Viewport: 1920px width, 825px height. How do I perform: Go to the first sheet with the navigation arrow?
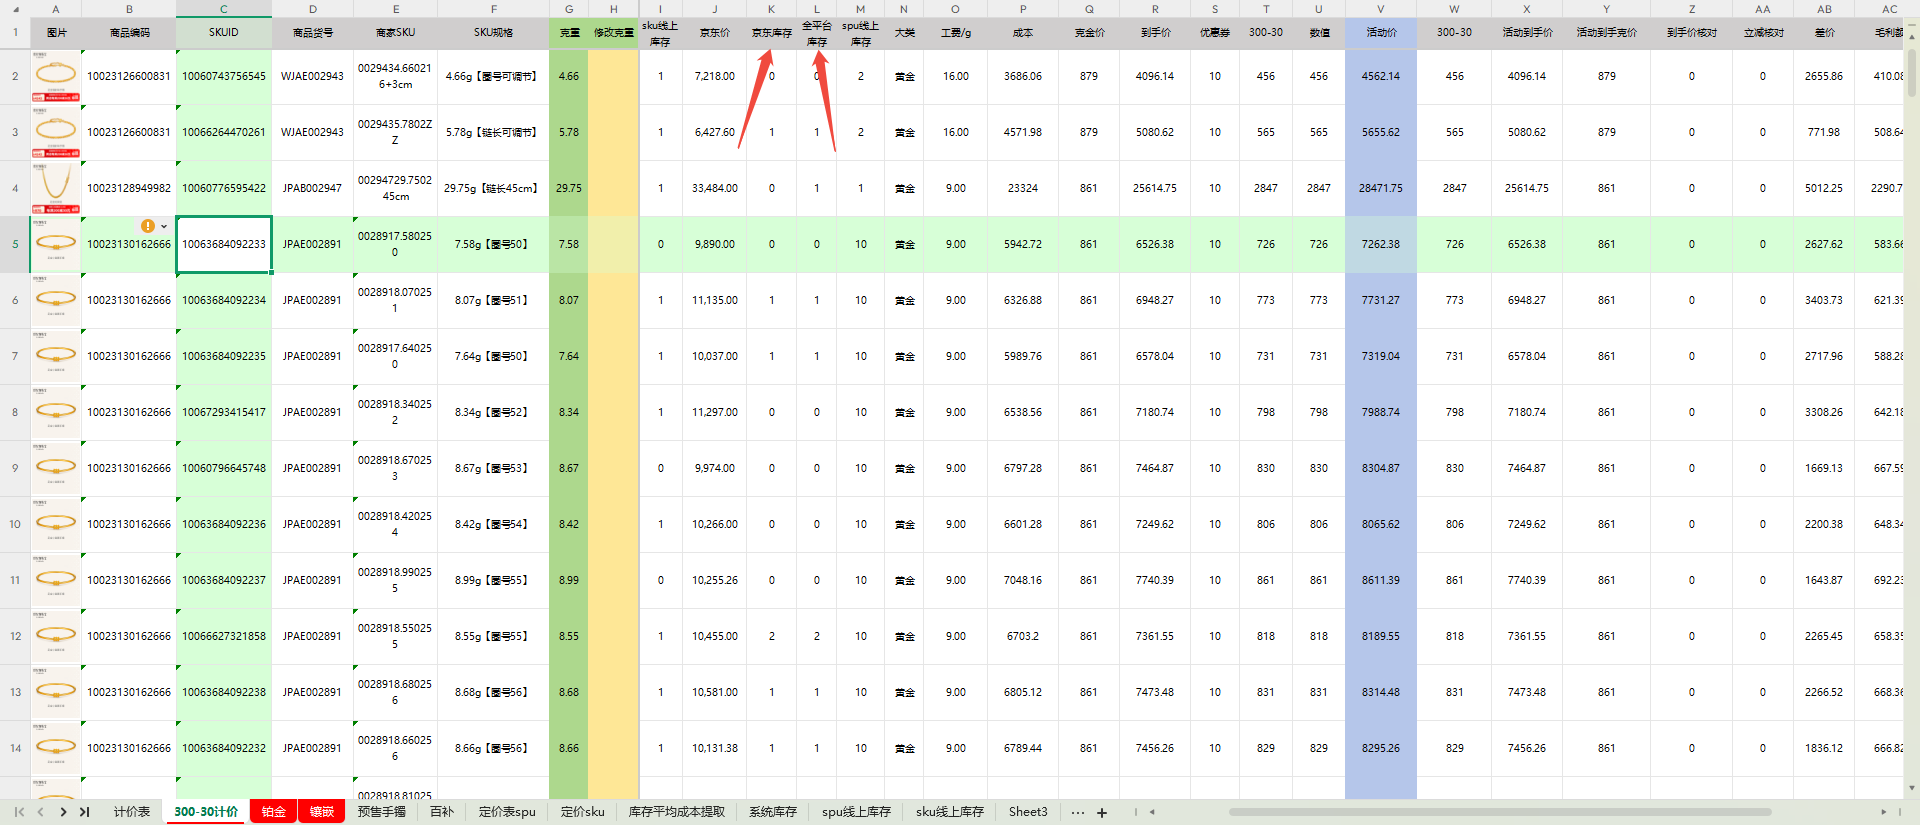coord(19,812)
